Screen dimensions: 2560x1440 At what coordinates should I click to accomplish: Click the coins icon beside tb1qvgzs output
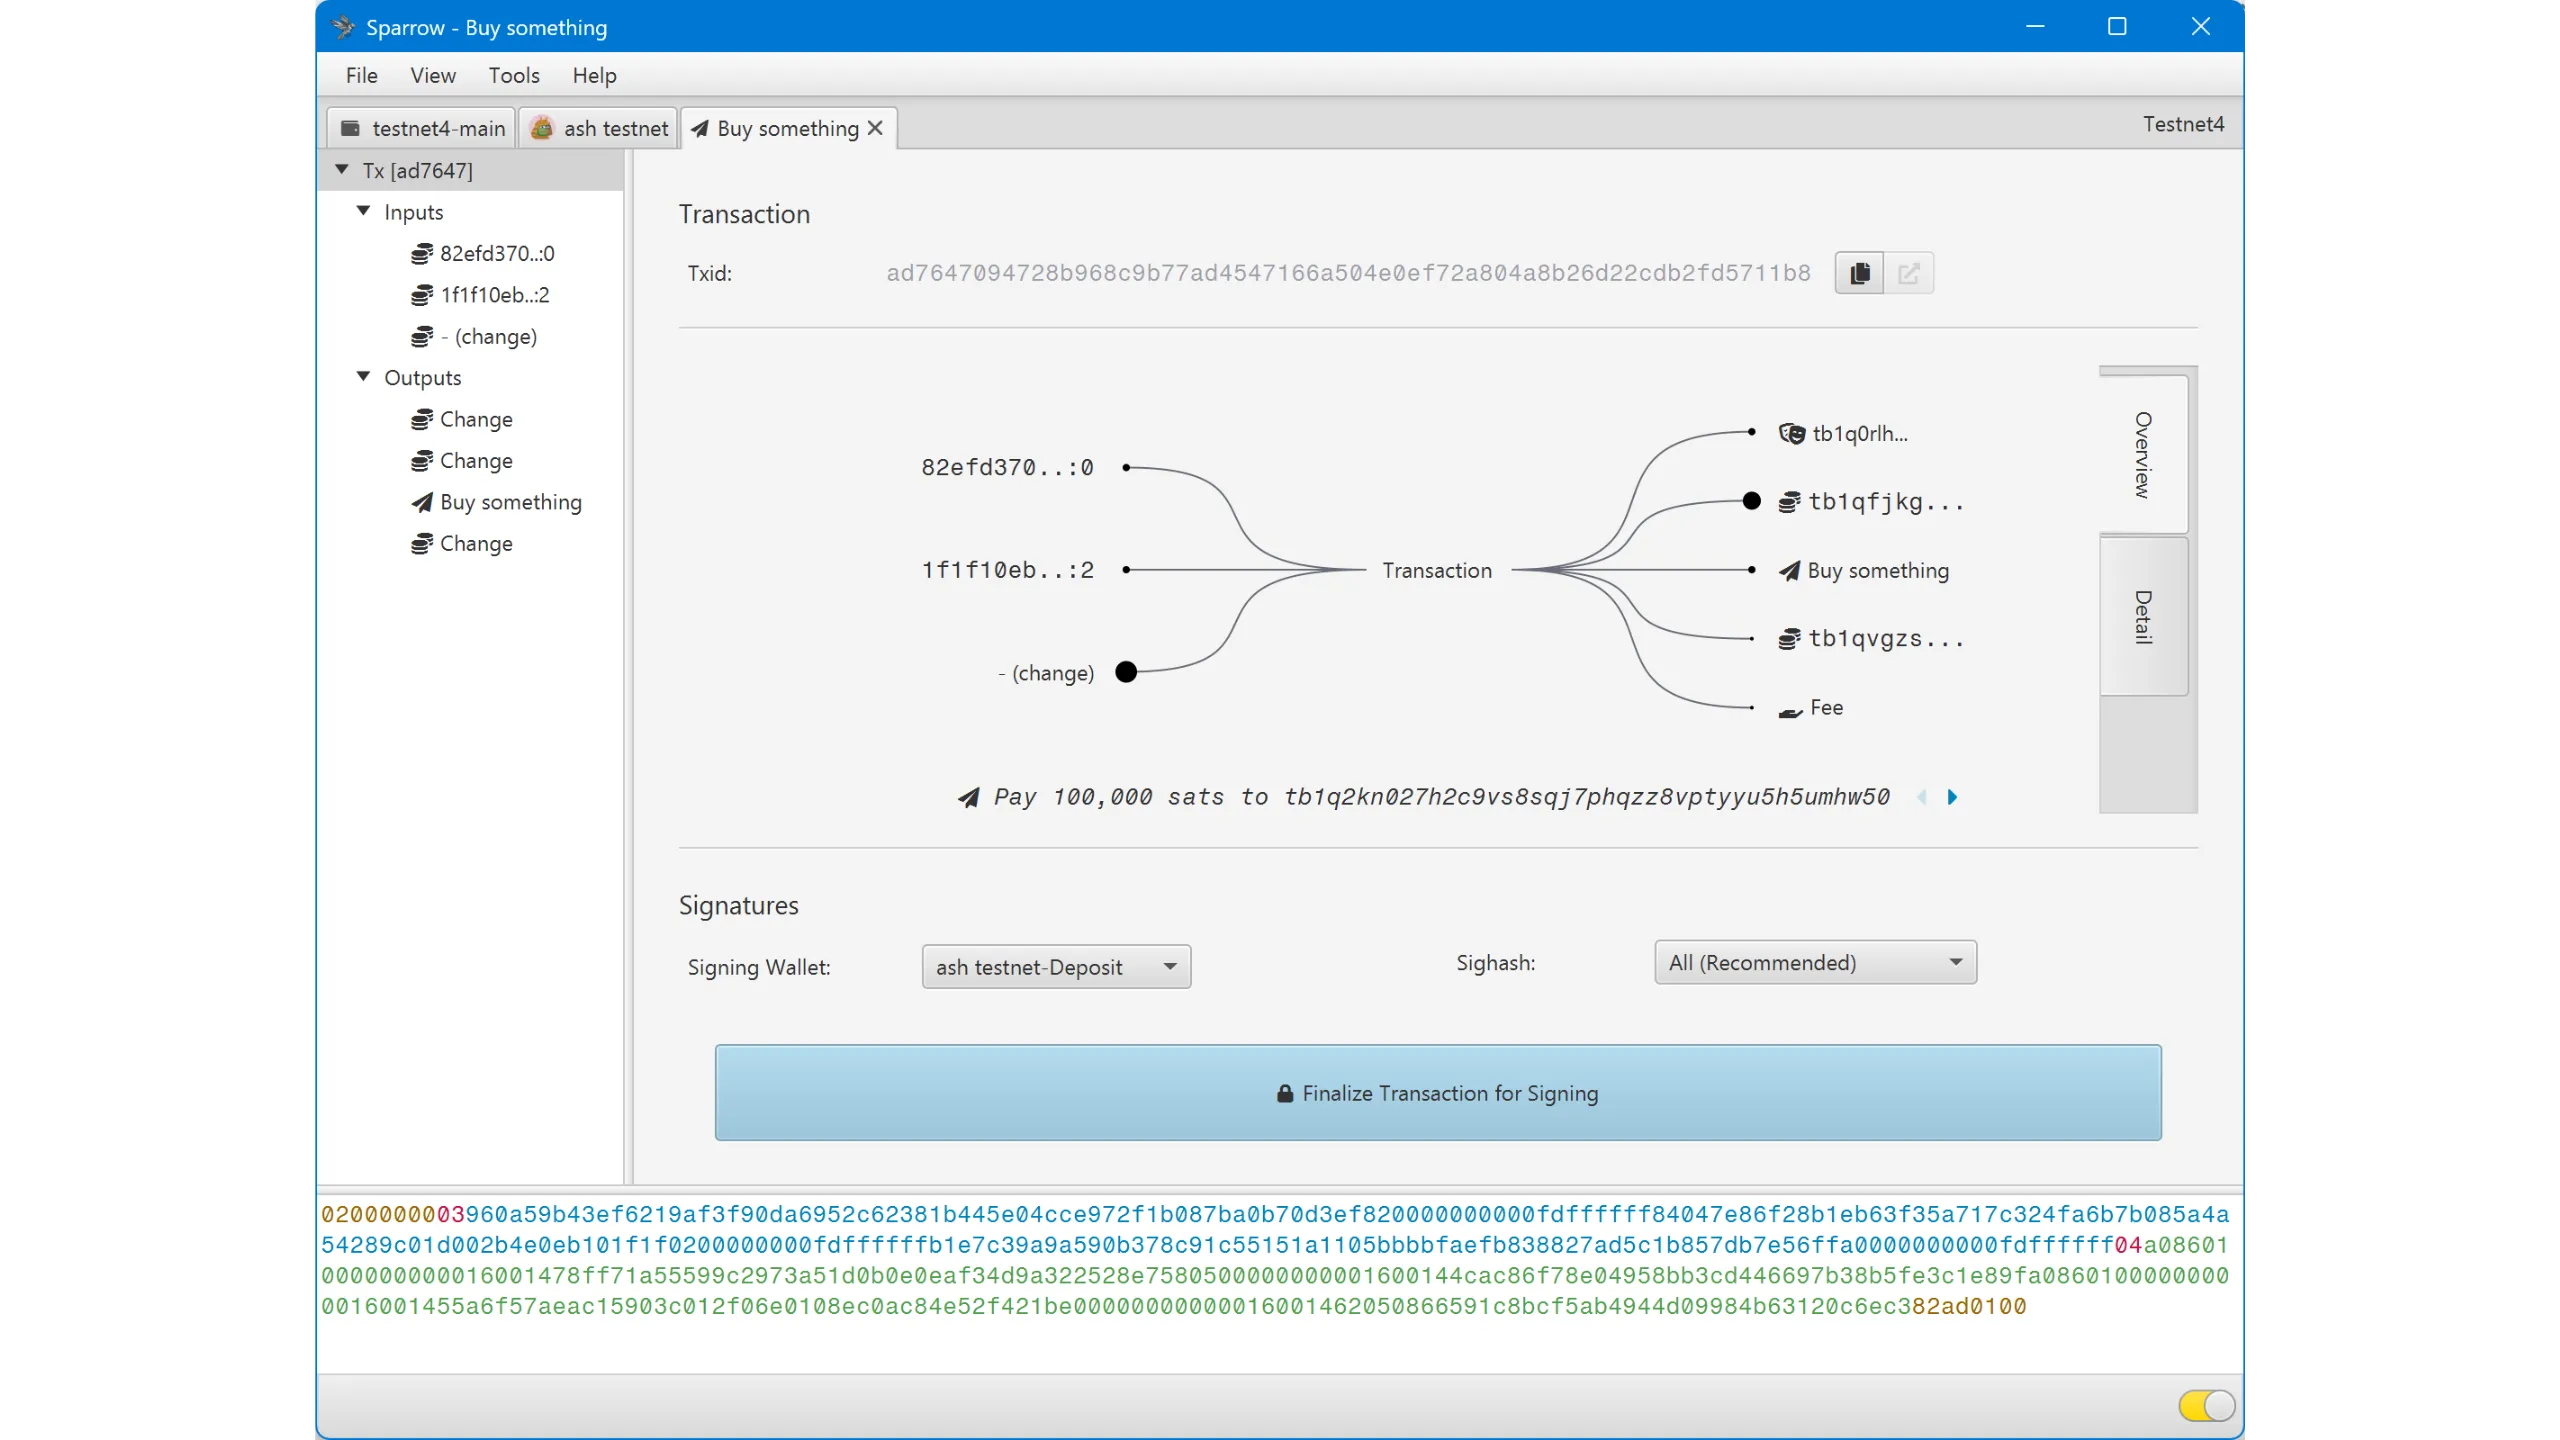(x=1789, y=639)
